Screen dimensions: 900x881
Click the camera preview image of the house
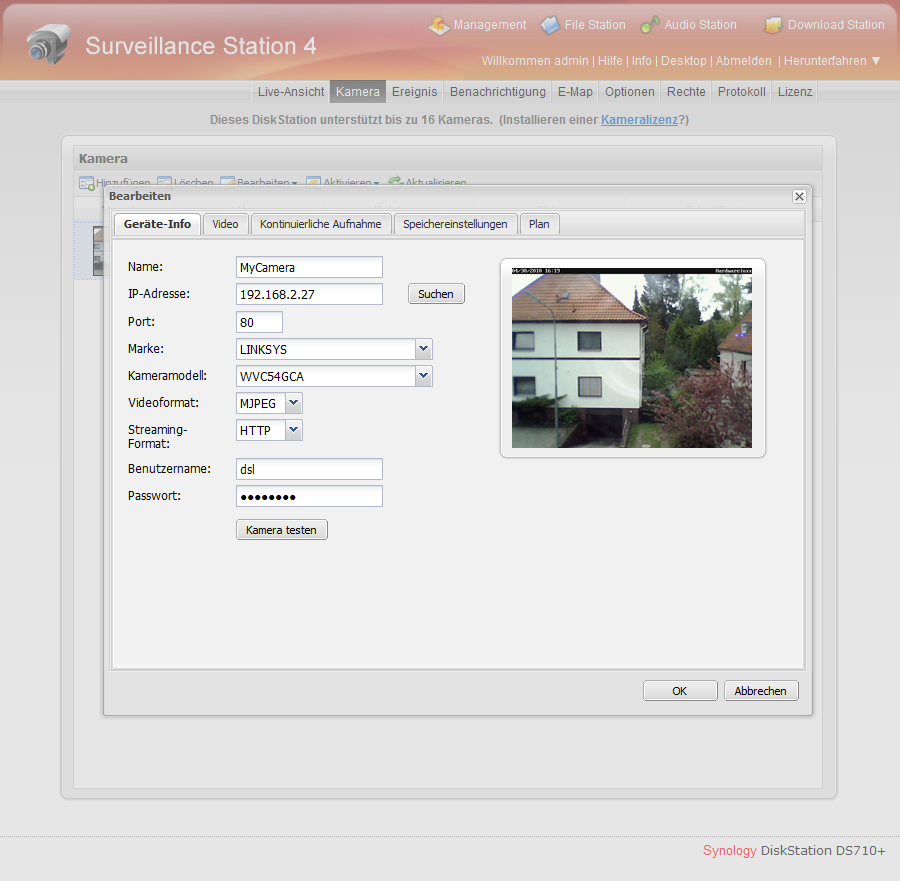point(632,358)
